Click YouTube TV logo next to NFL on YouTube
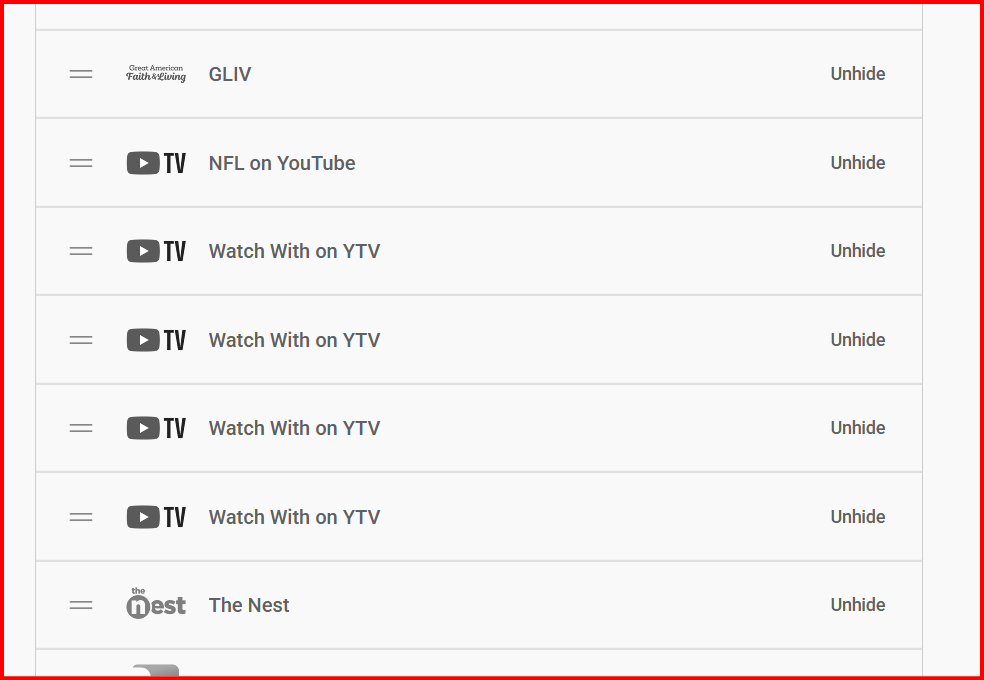The width and height of the screenshot is (984, 680). coord(156,163)
